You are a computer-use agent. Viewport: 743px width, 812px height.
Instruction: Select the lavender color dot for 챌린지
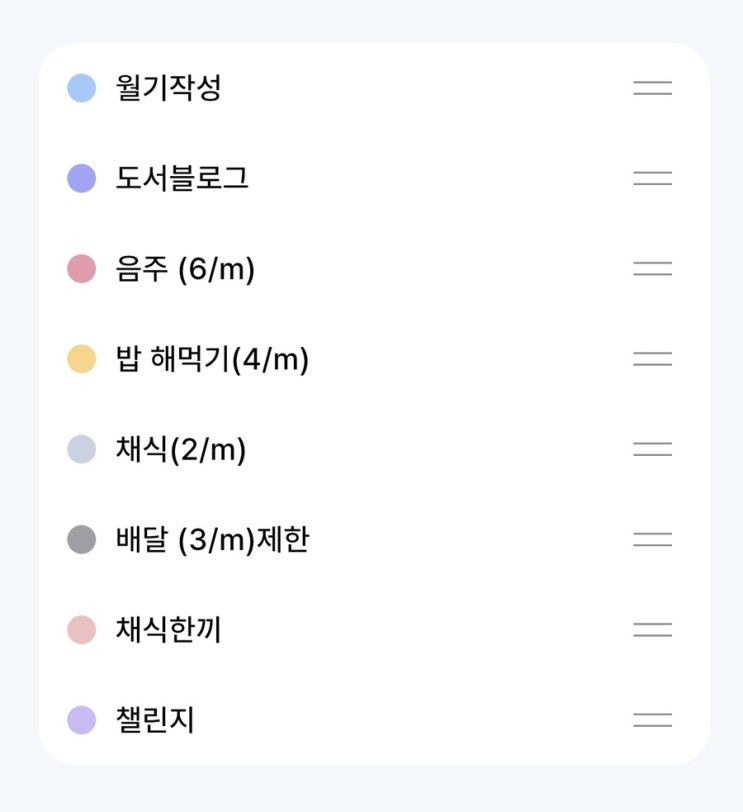point(81,720)
